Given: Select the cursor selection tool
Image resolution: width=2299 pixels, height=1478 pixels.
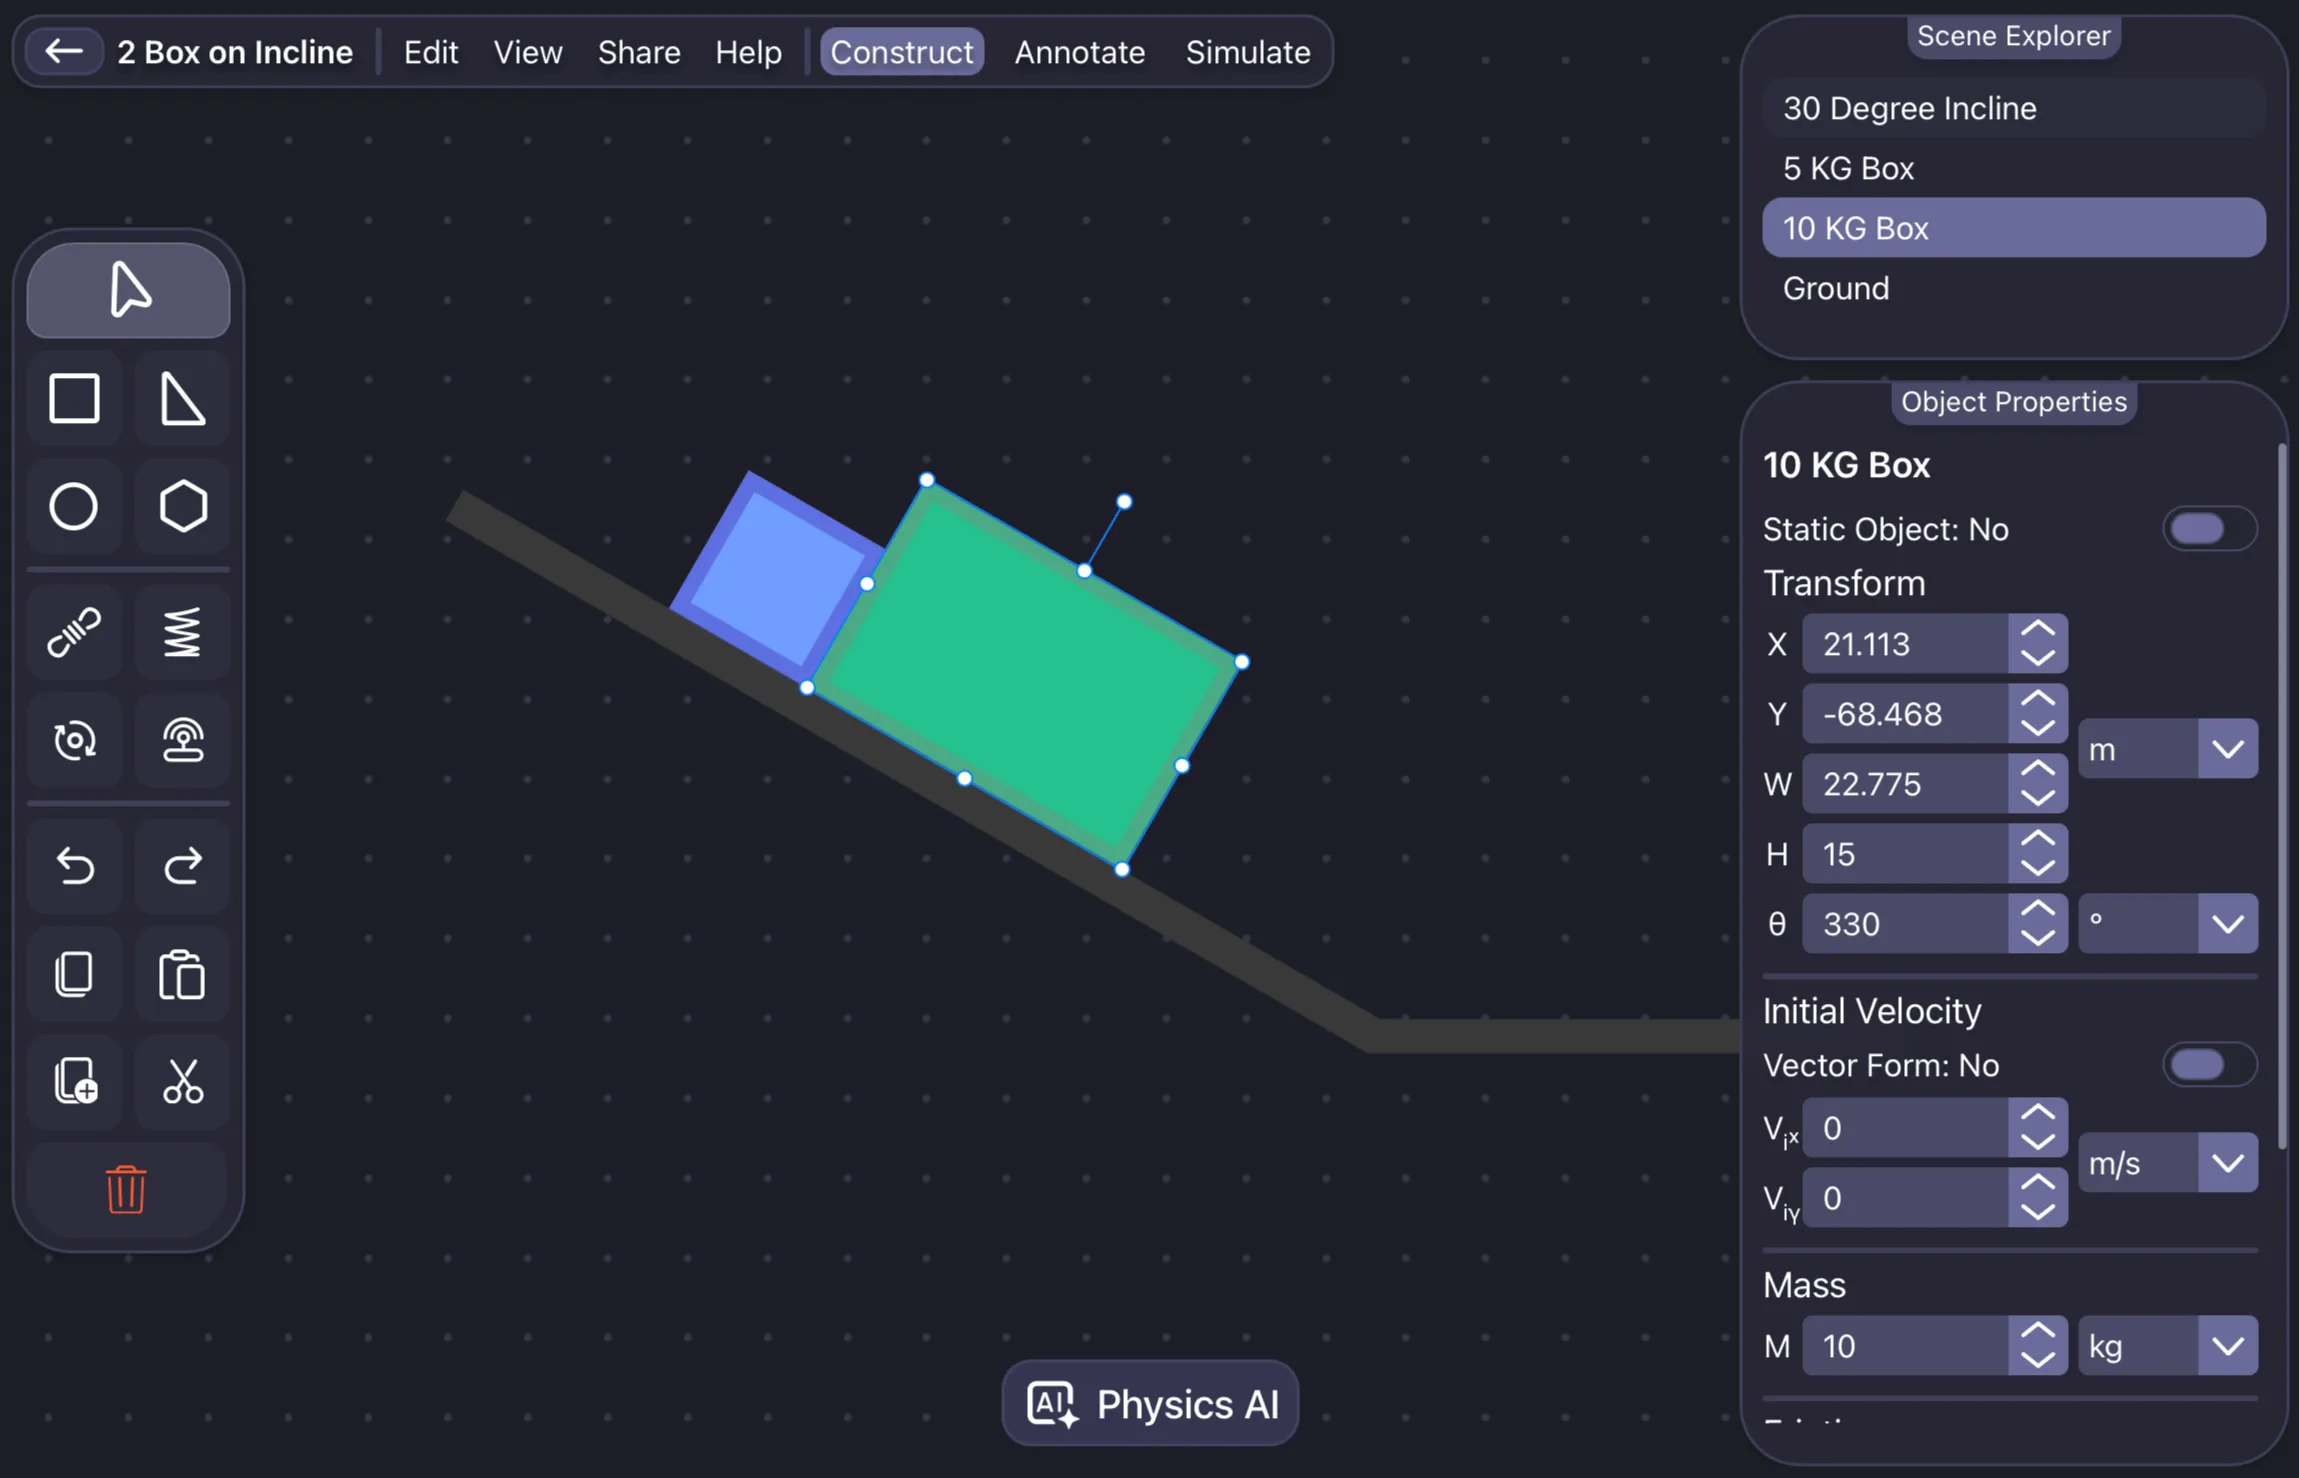Looking at the screenshot, I should click(x=127, y=290).
